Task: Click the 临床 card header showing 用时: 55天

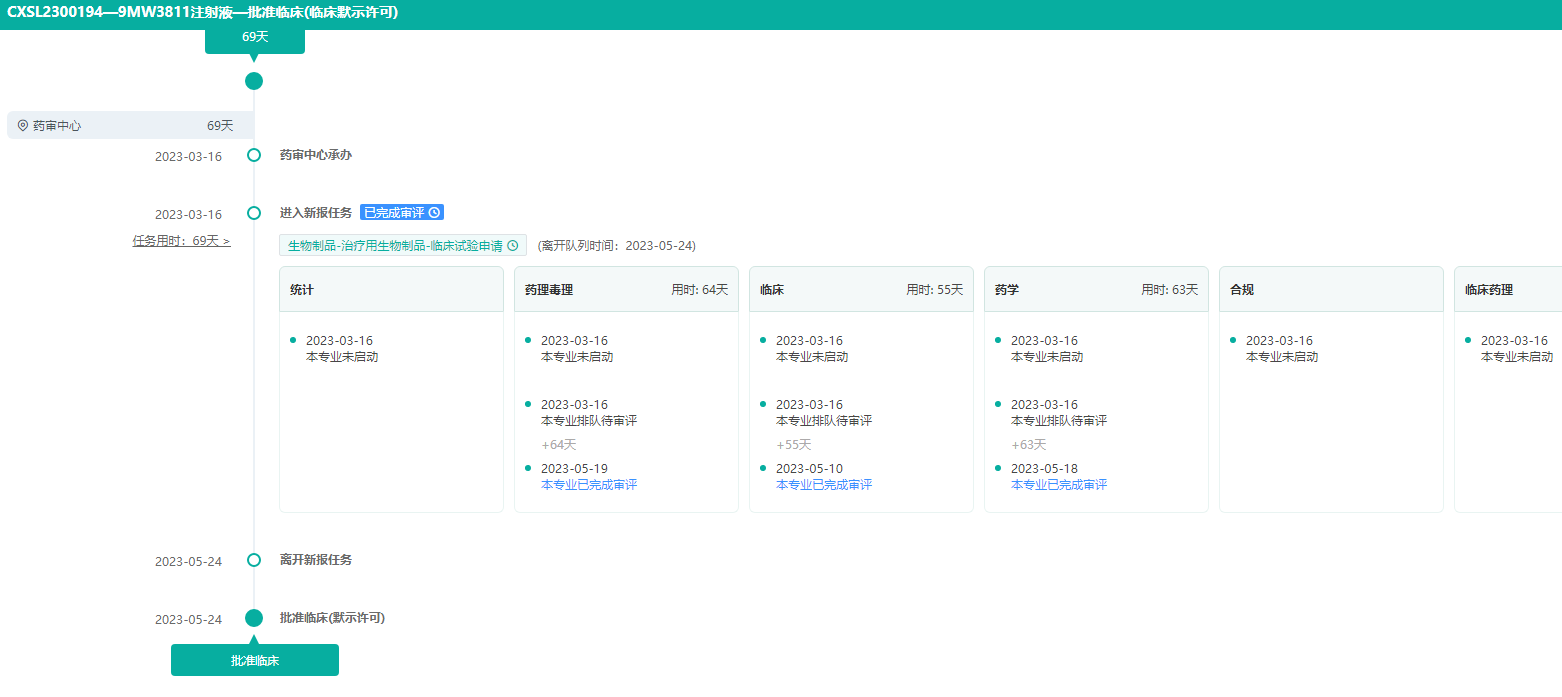Action: (861, 290)
